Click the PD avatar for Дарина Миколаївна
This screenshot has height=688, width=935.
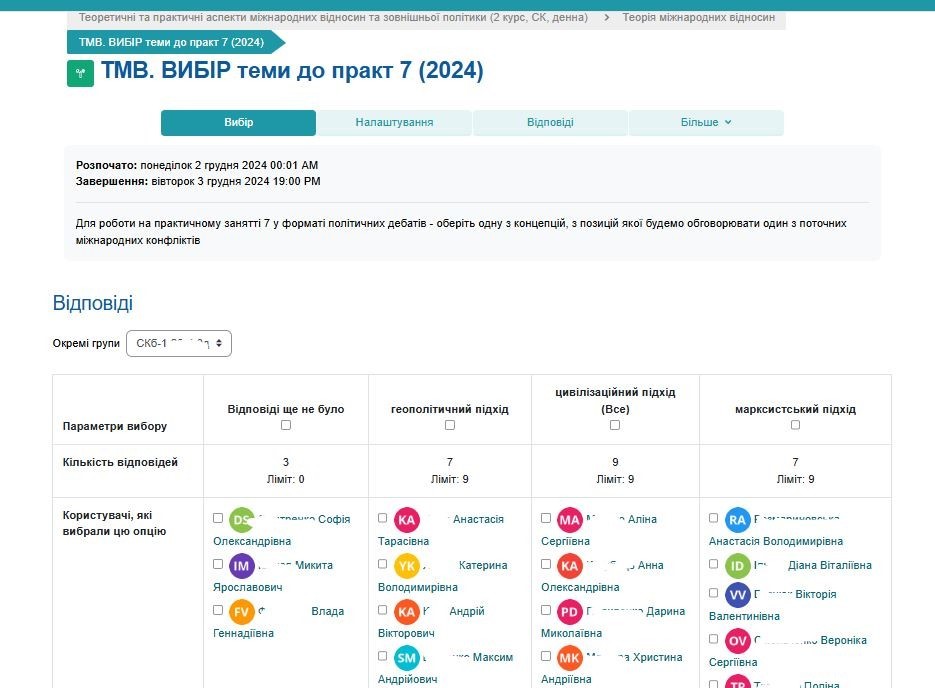pyautogui.click(x=570, y=612)
